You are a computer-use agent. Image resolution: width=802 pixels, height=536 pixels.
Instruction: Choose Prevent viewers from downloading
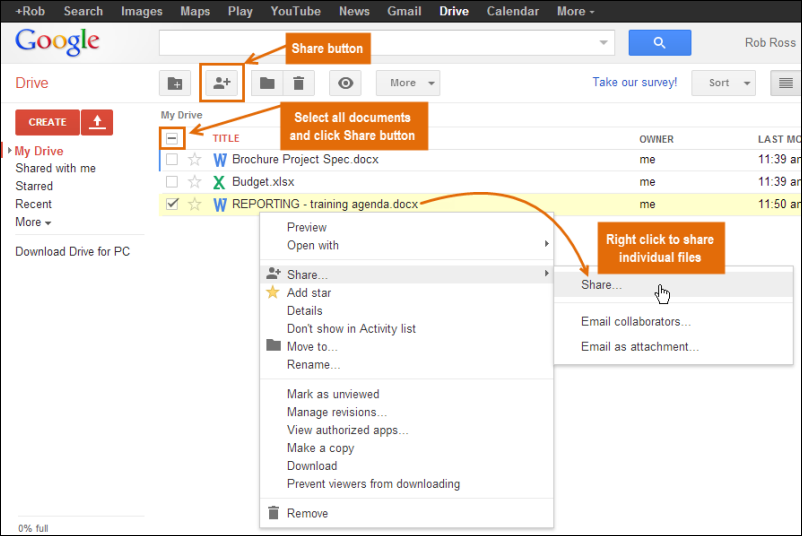tap(373, 483)
